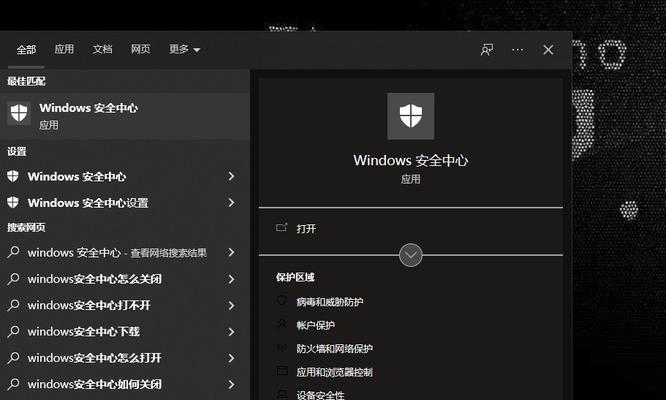Click magnifier icon beside windows安全中心怎么打开

[13, 358]
